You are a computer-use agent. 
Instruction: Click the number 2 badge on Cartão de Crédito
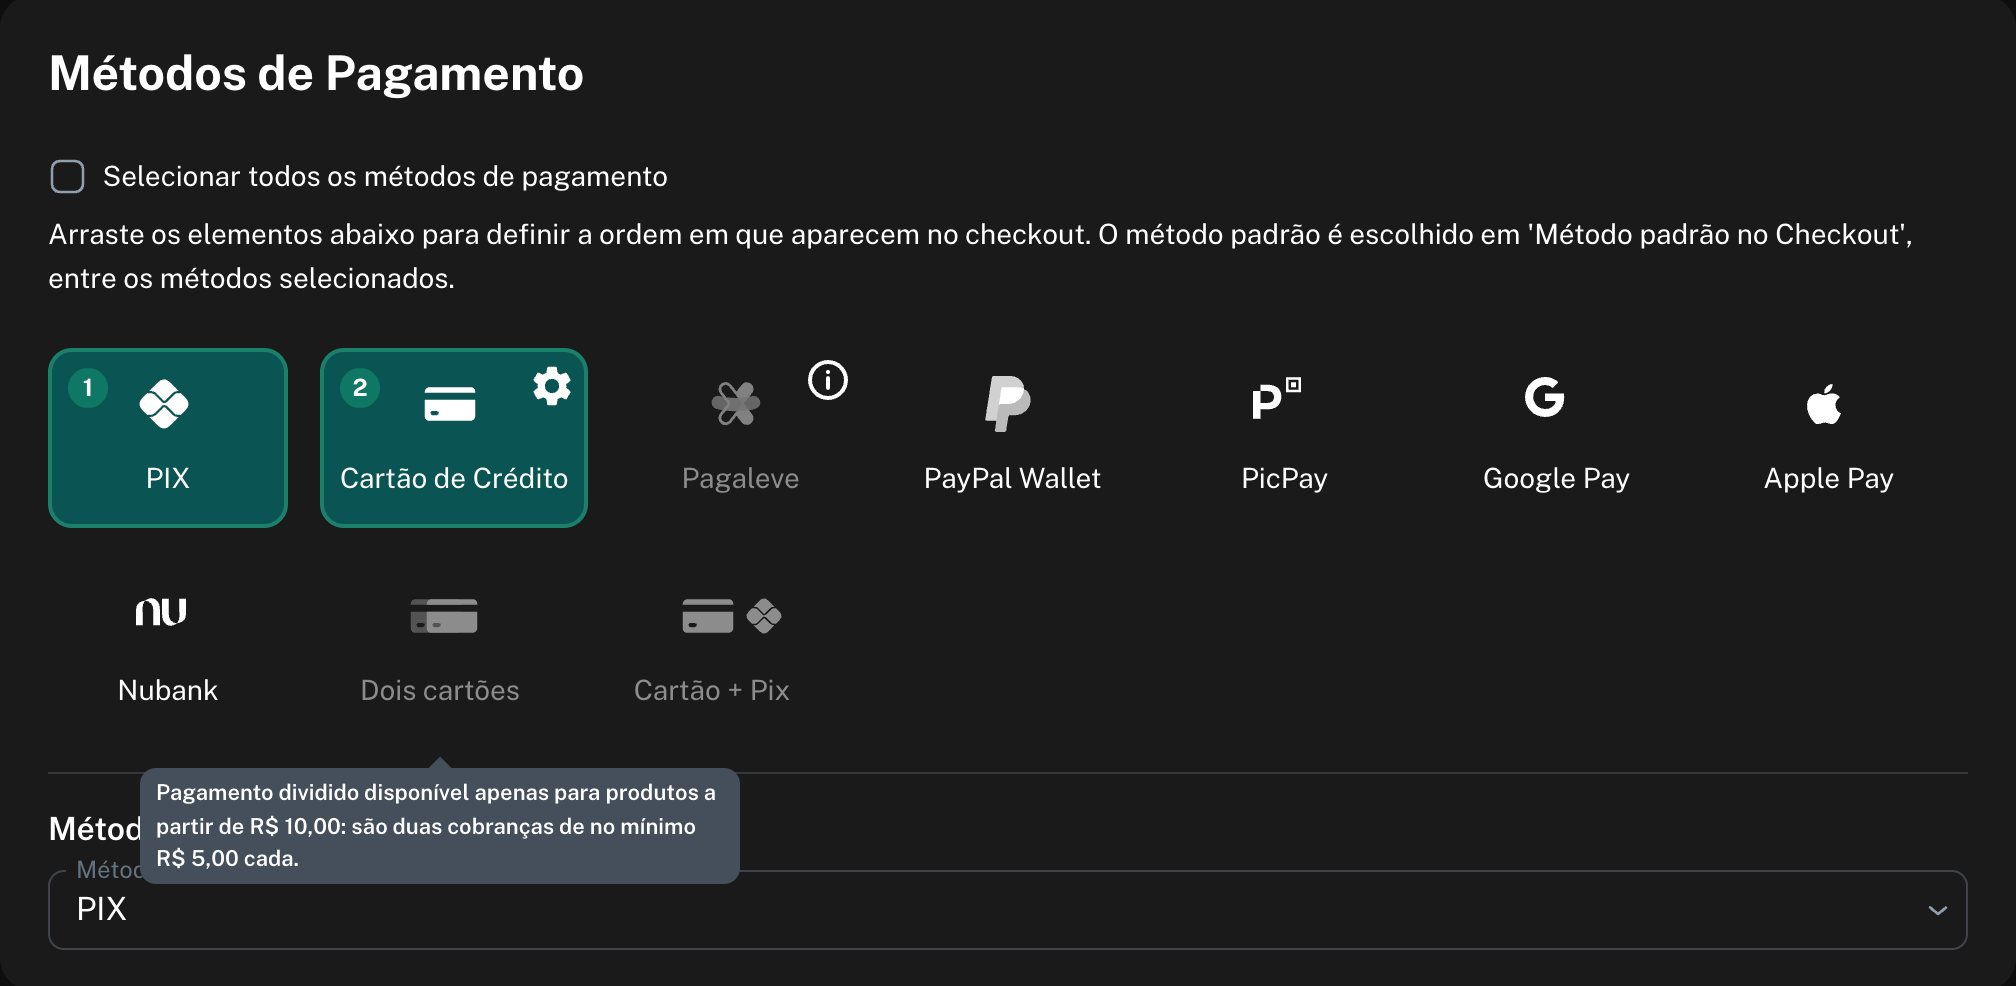point(360,388)
